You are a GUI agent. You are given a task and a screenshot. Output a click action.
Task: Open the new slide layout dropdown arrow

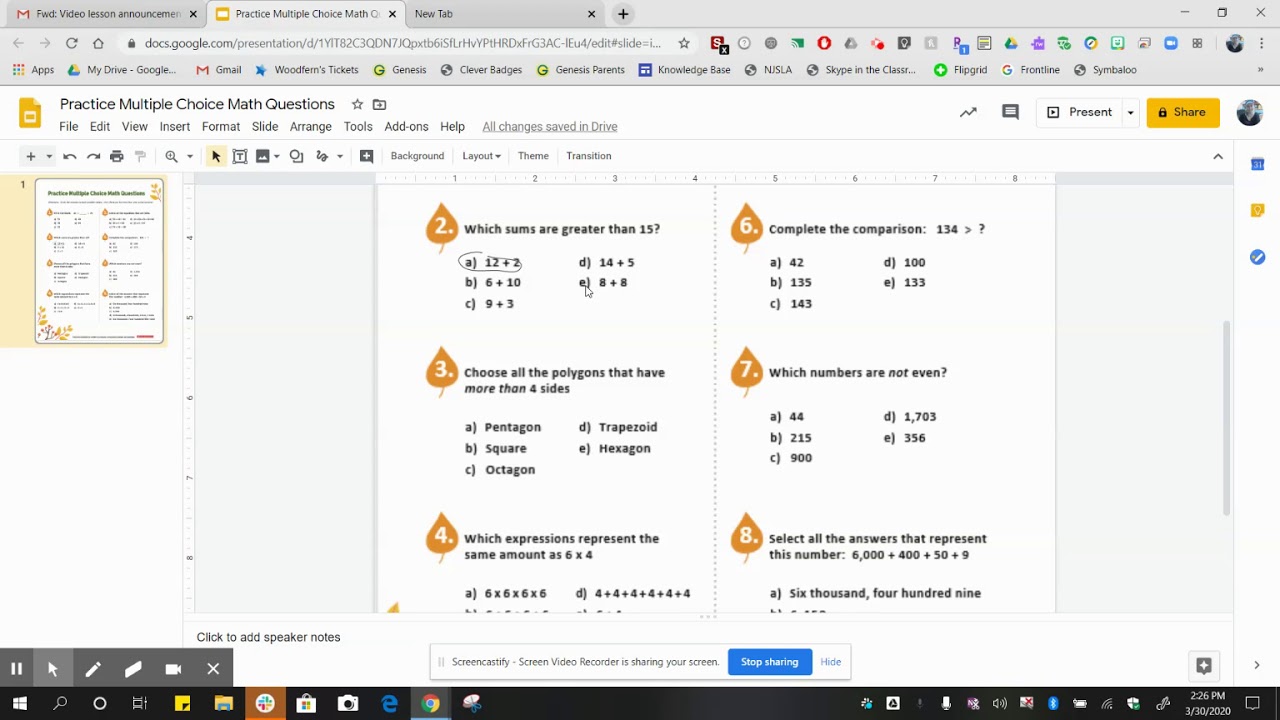pyautogui.click(x=48, y=156)
